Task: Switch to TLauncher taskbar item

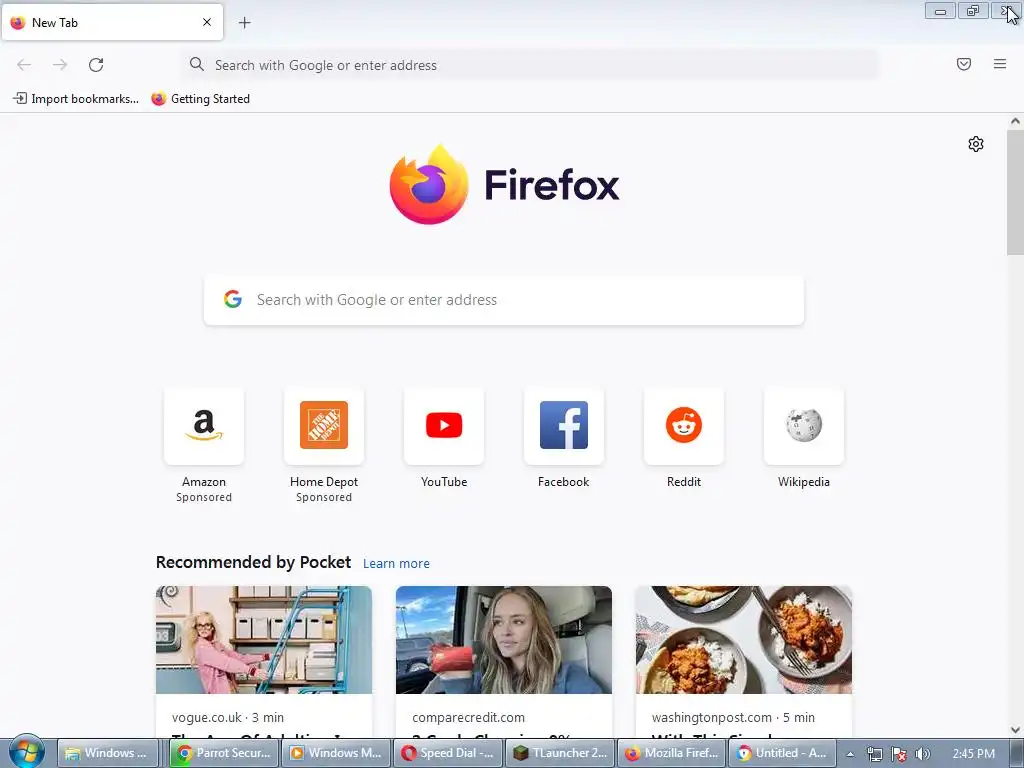Action: 560,753
